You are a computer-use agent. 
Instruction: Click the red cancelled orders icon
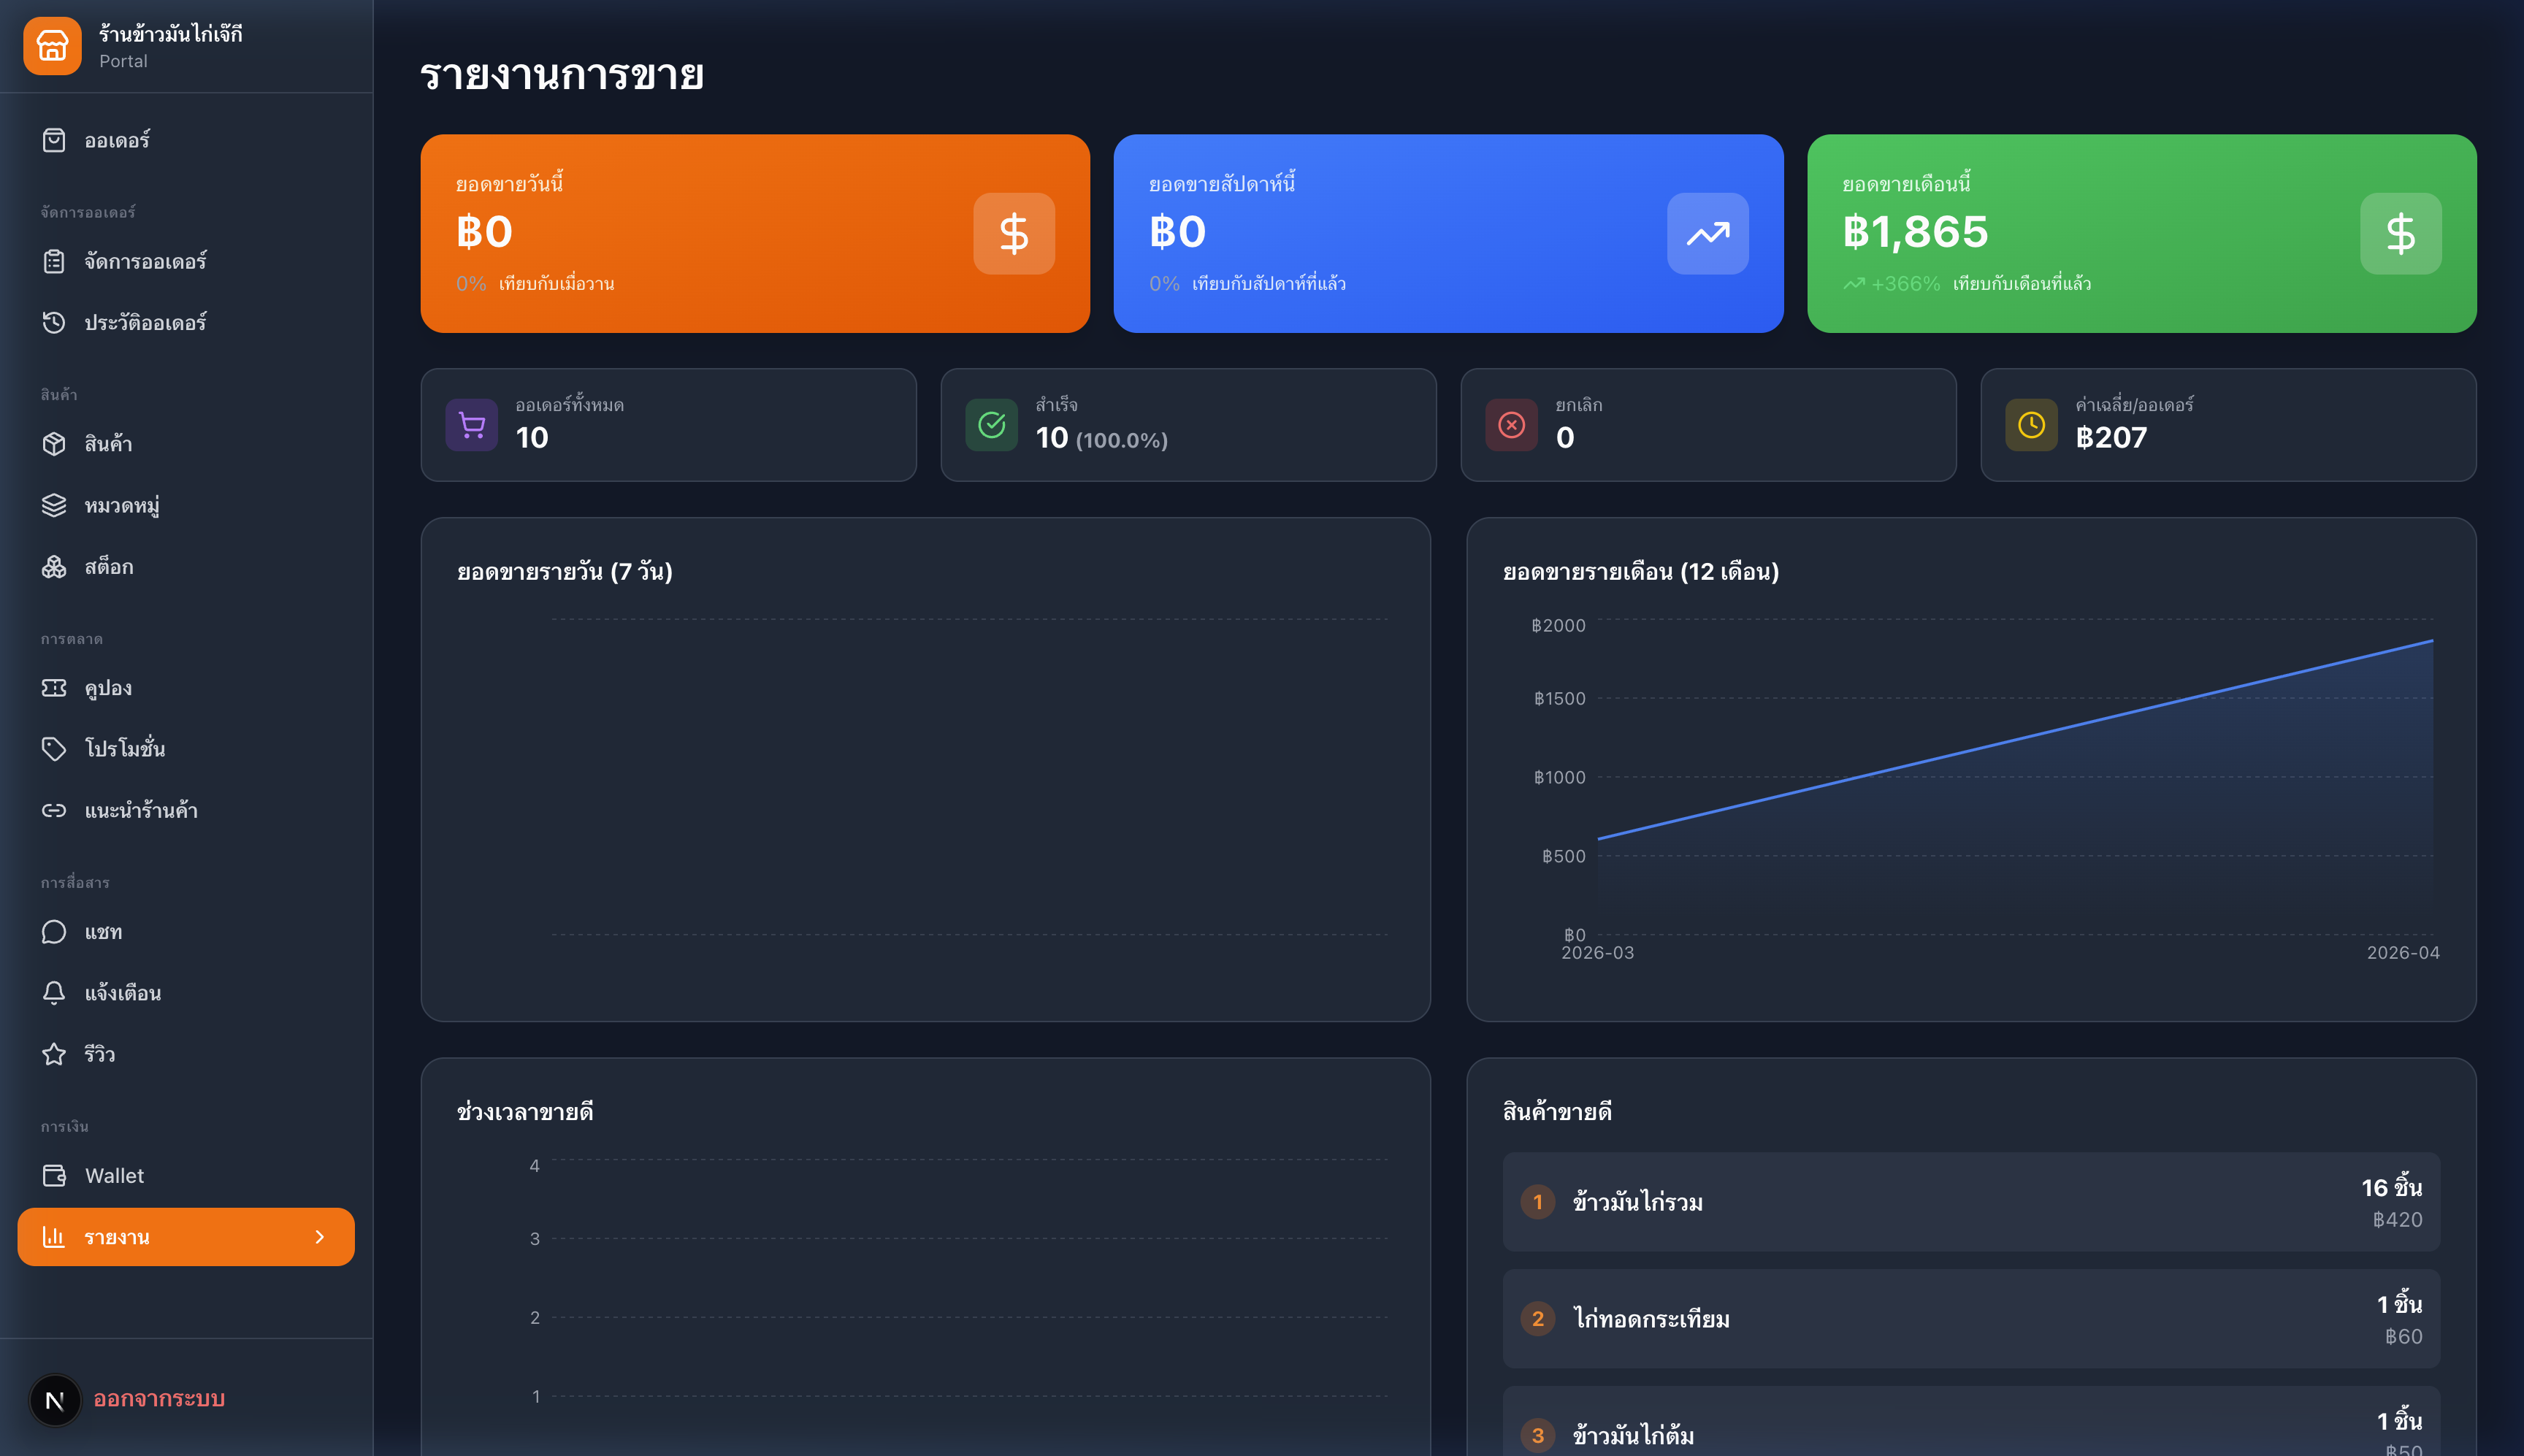pos(1511,425)
